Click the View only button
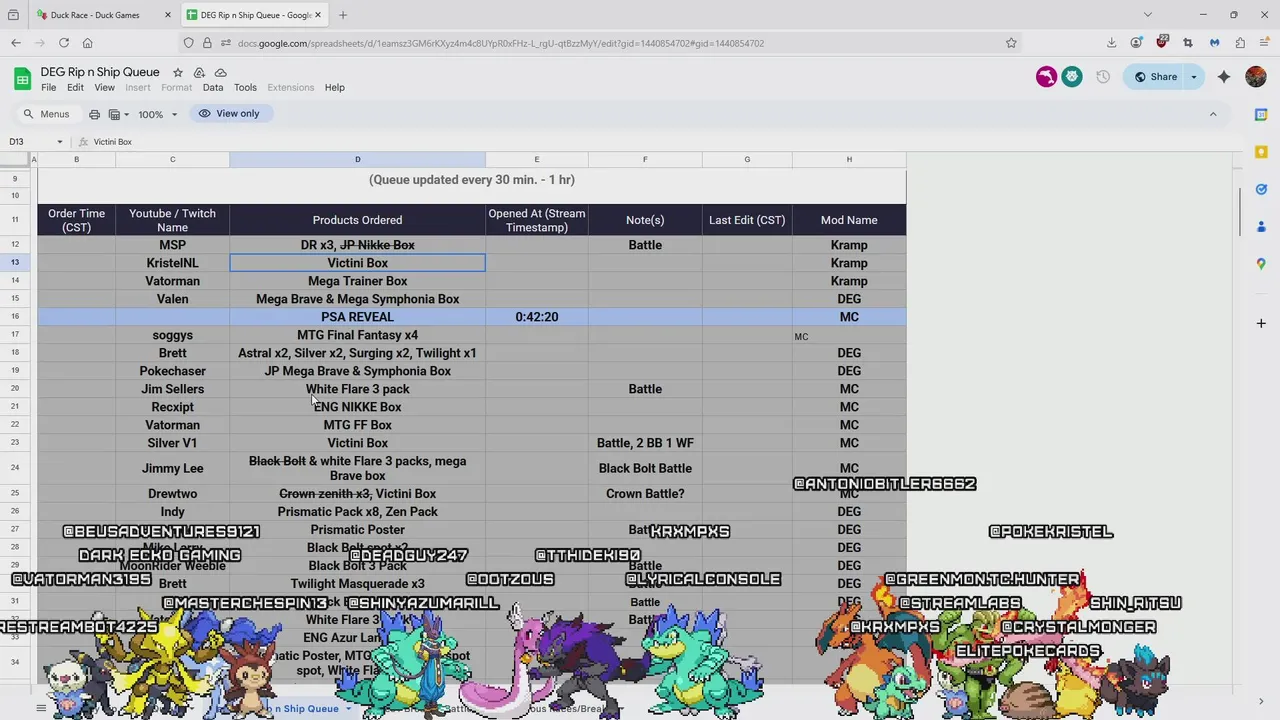The height and width of the screenshot is (720, 1280). pos(229,114)
